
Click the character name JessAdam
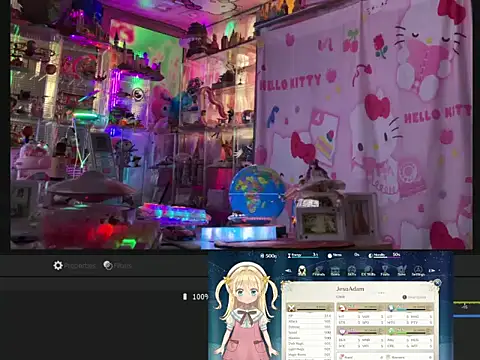click(x=350, y=289)
